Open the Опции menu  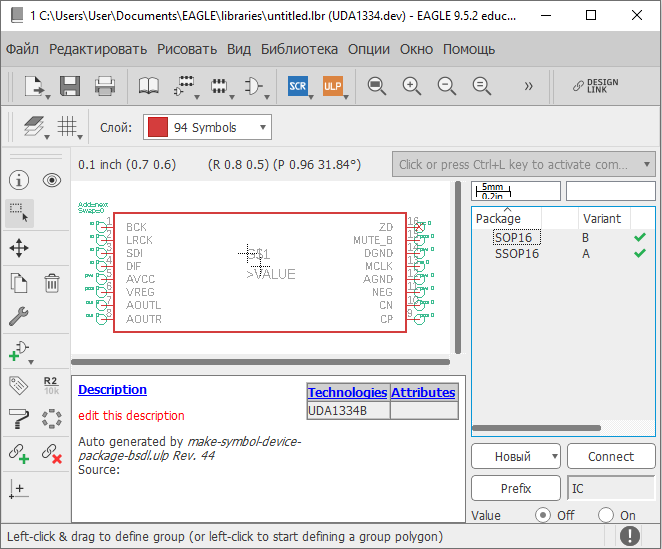click(369, 49)
